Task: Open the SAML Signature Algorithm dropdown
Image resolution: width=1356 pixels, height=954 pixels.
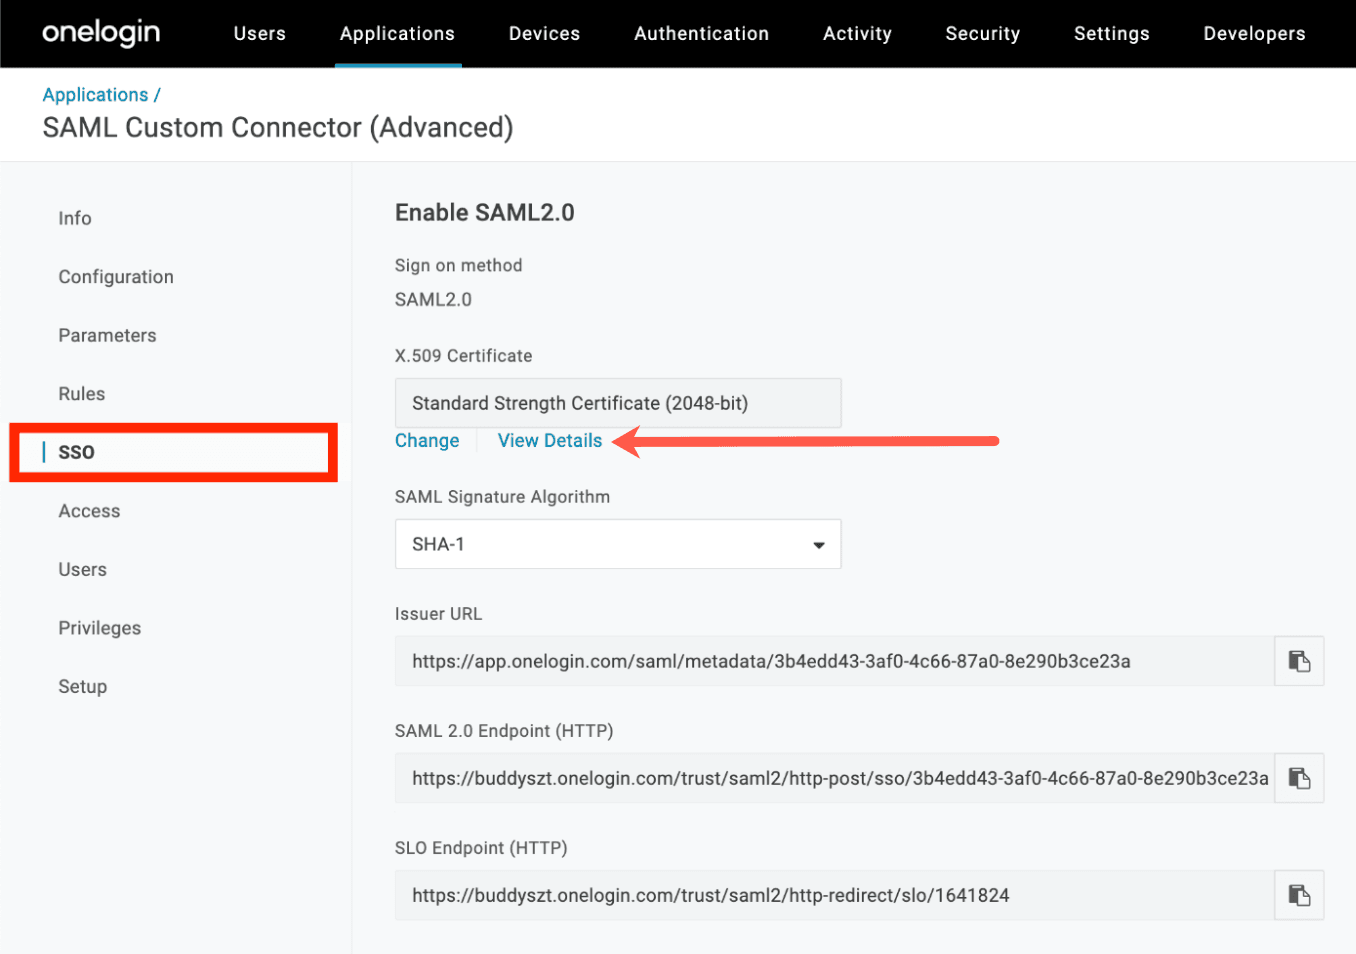Action: click(618, 544)
